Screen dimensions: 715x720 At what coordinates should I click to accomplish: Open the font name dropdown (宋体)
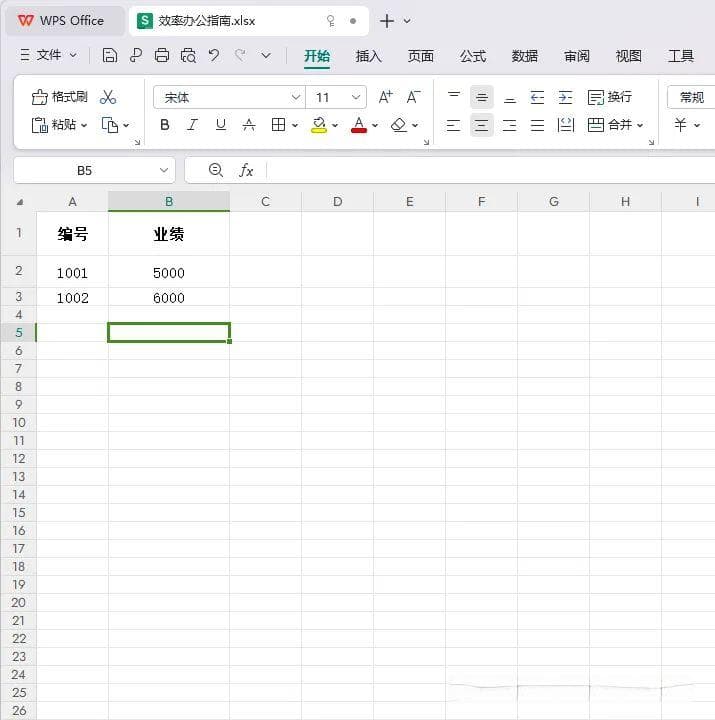(296, 97)
